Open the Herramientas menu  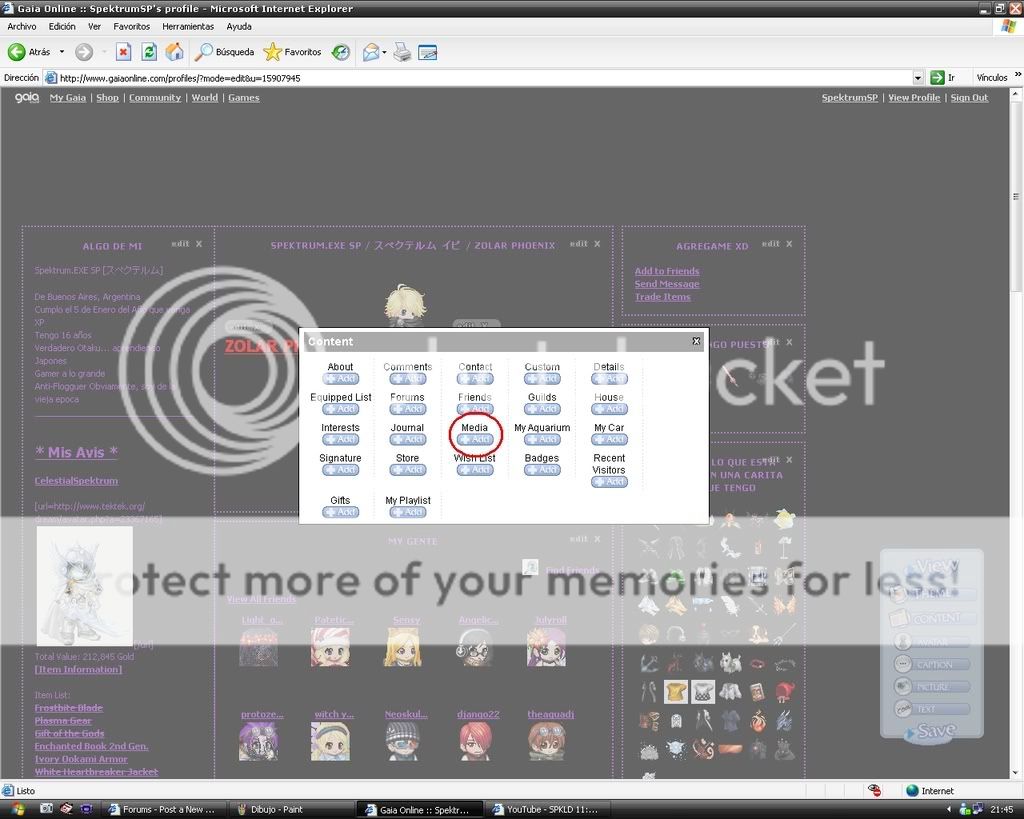(x=188, y=27)
